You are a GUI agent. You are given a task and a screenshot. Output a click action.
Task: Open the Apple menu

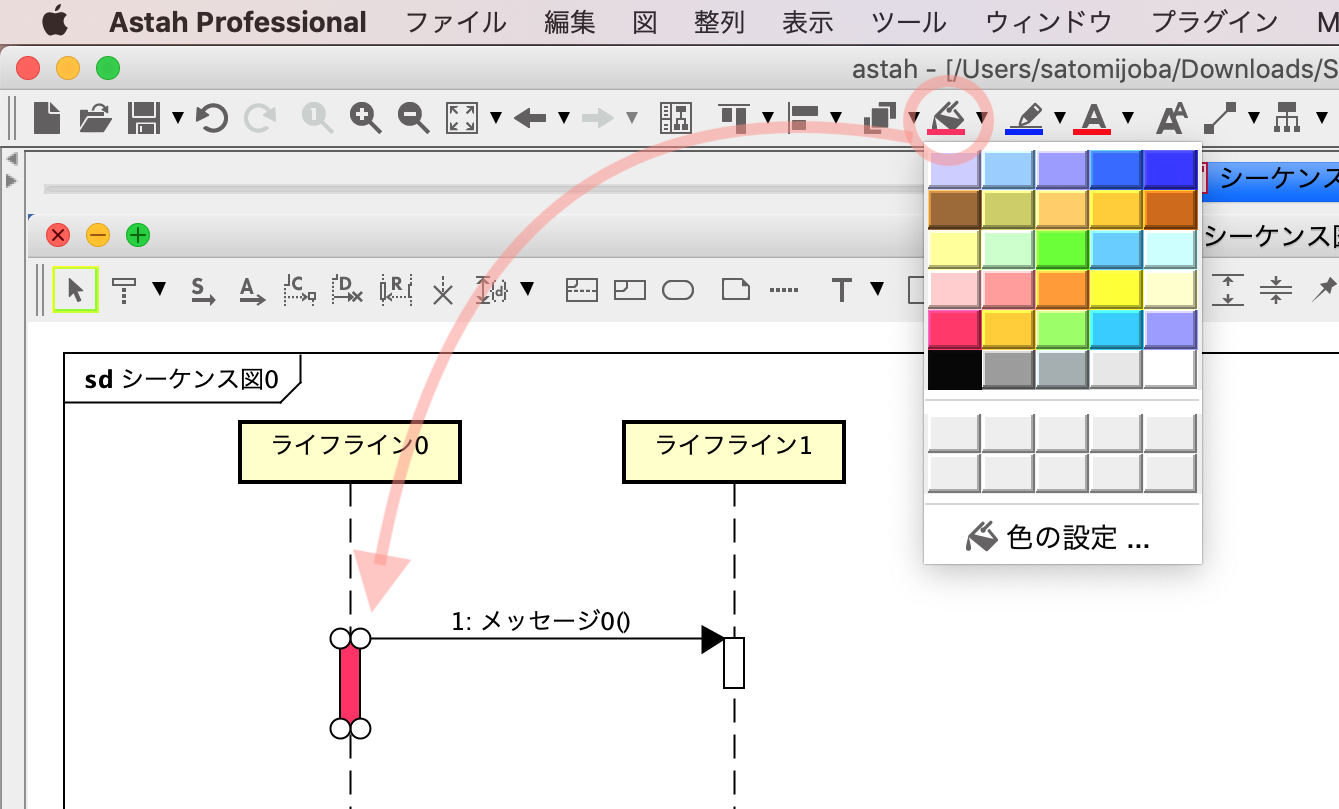(55, 21)
